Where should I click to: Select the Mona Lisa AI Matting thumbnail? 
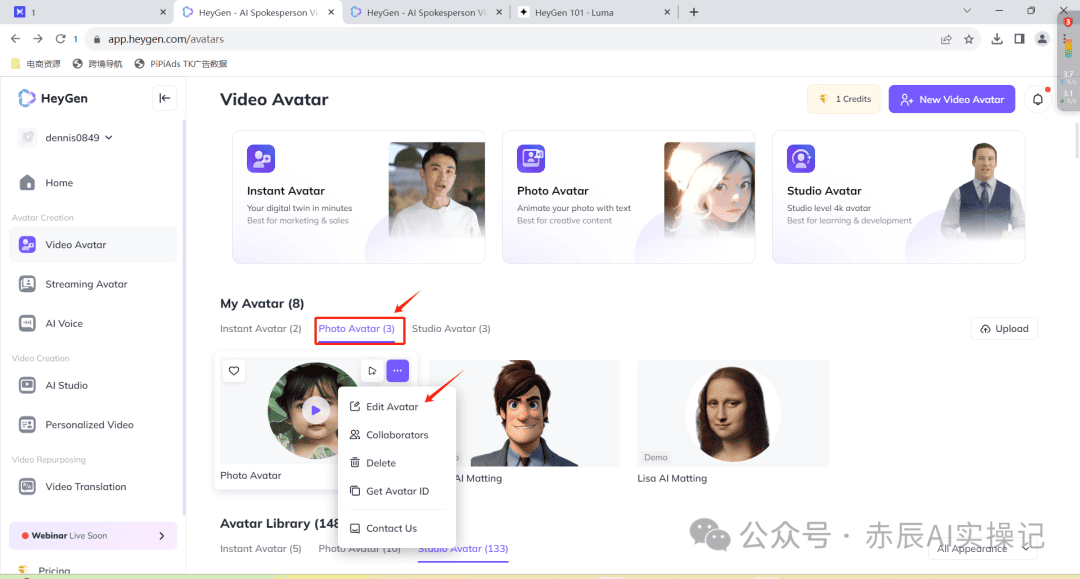point(732,413)
